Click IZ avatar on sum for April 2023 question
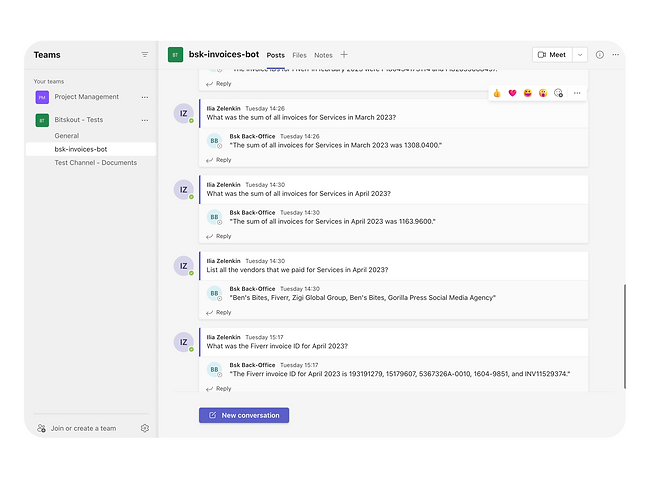The height and width of the screenshot is (479, 650). click(183, 190)
